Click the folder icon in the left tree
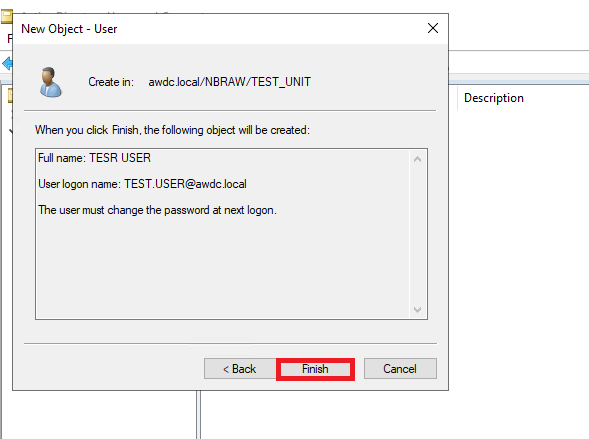The height and width of the screenshot is (439, 589). (x=10, y=95)
